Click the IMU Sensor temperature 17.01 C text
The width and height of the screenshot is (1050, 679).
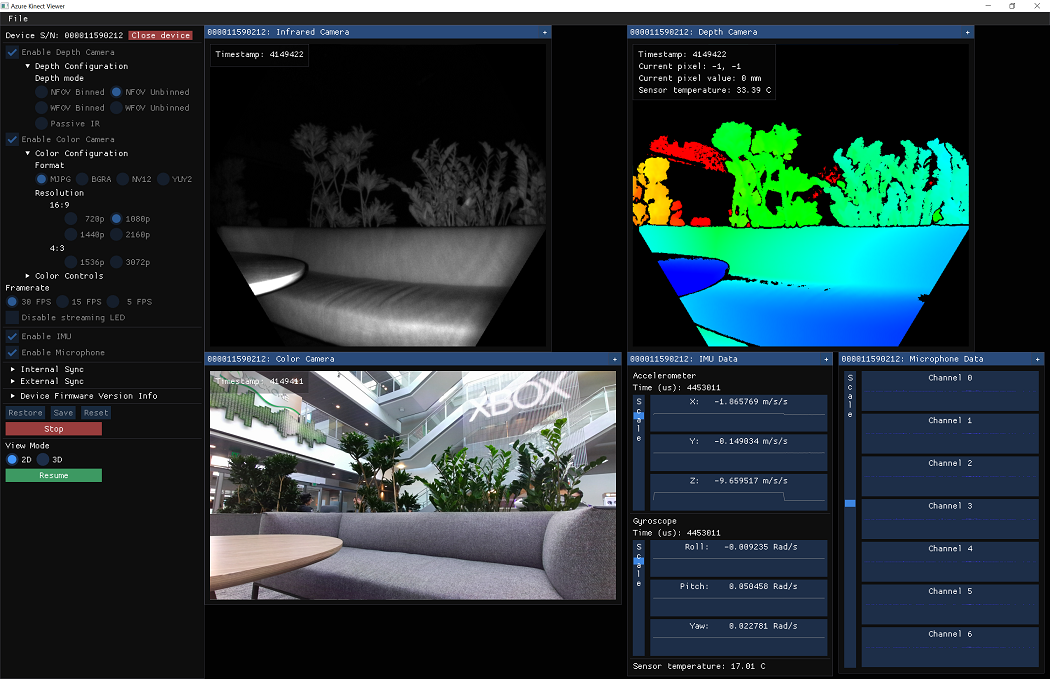(699, 666)
